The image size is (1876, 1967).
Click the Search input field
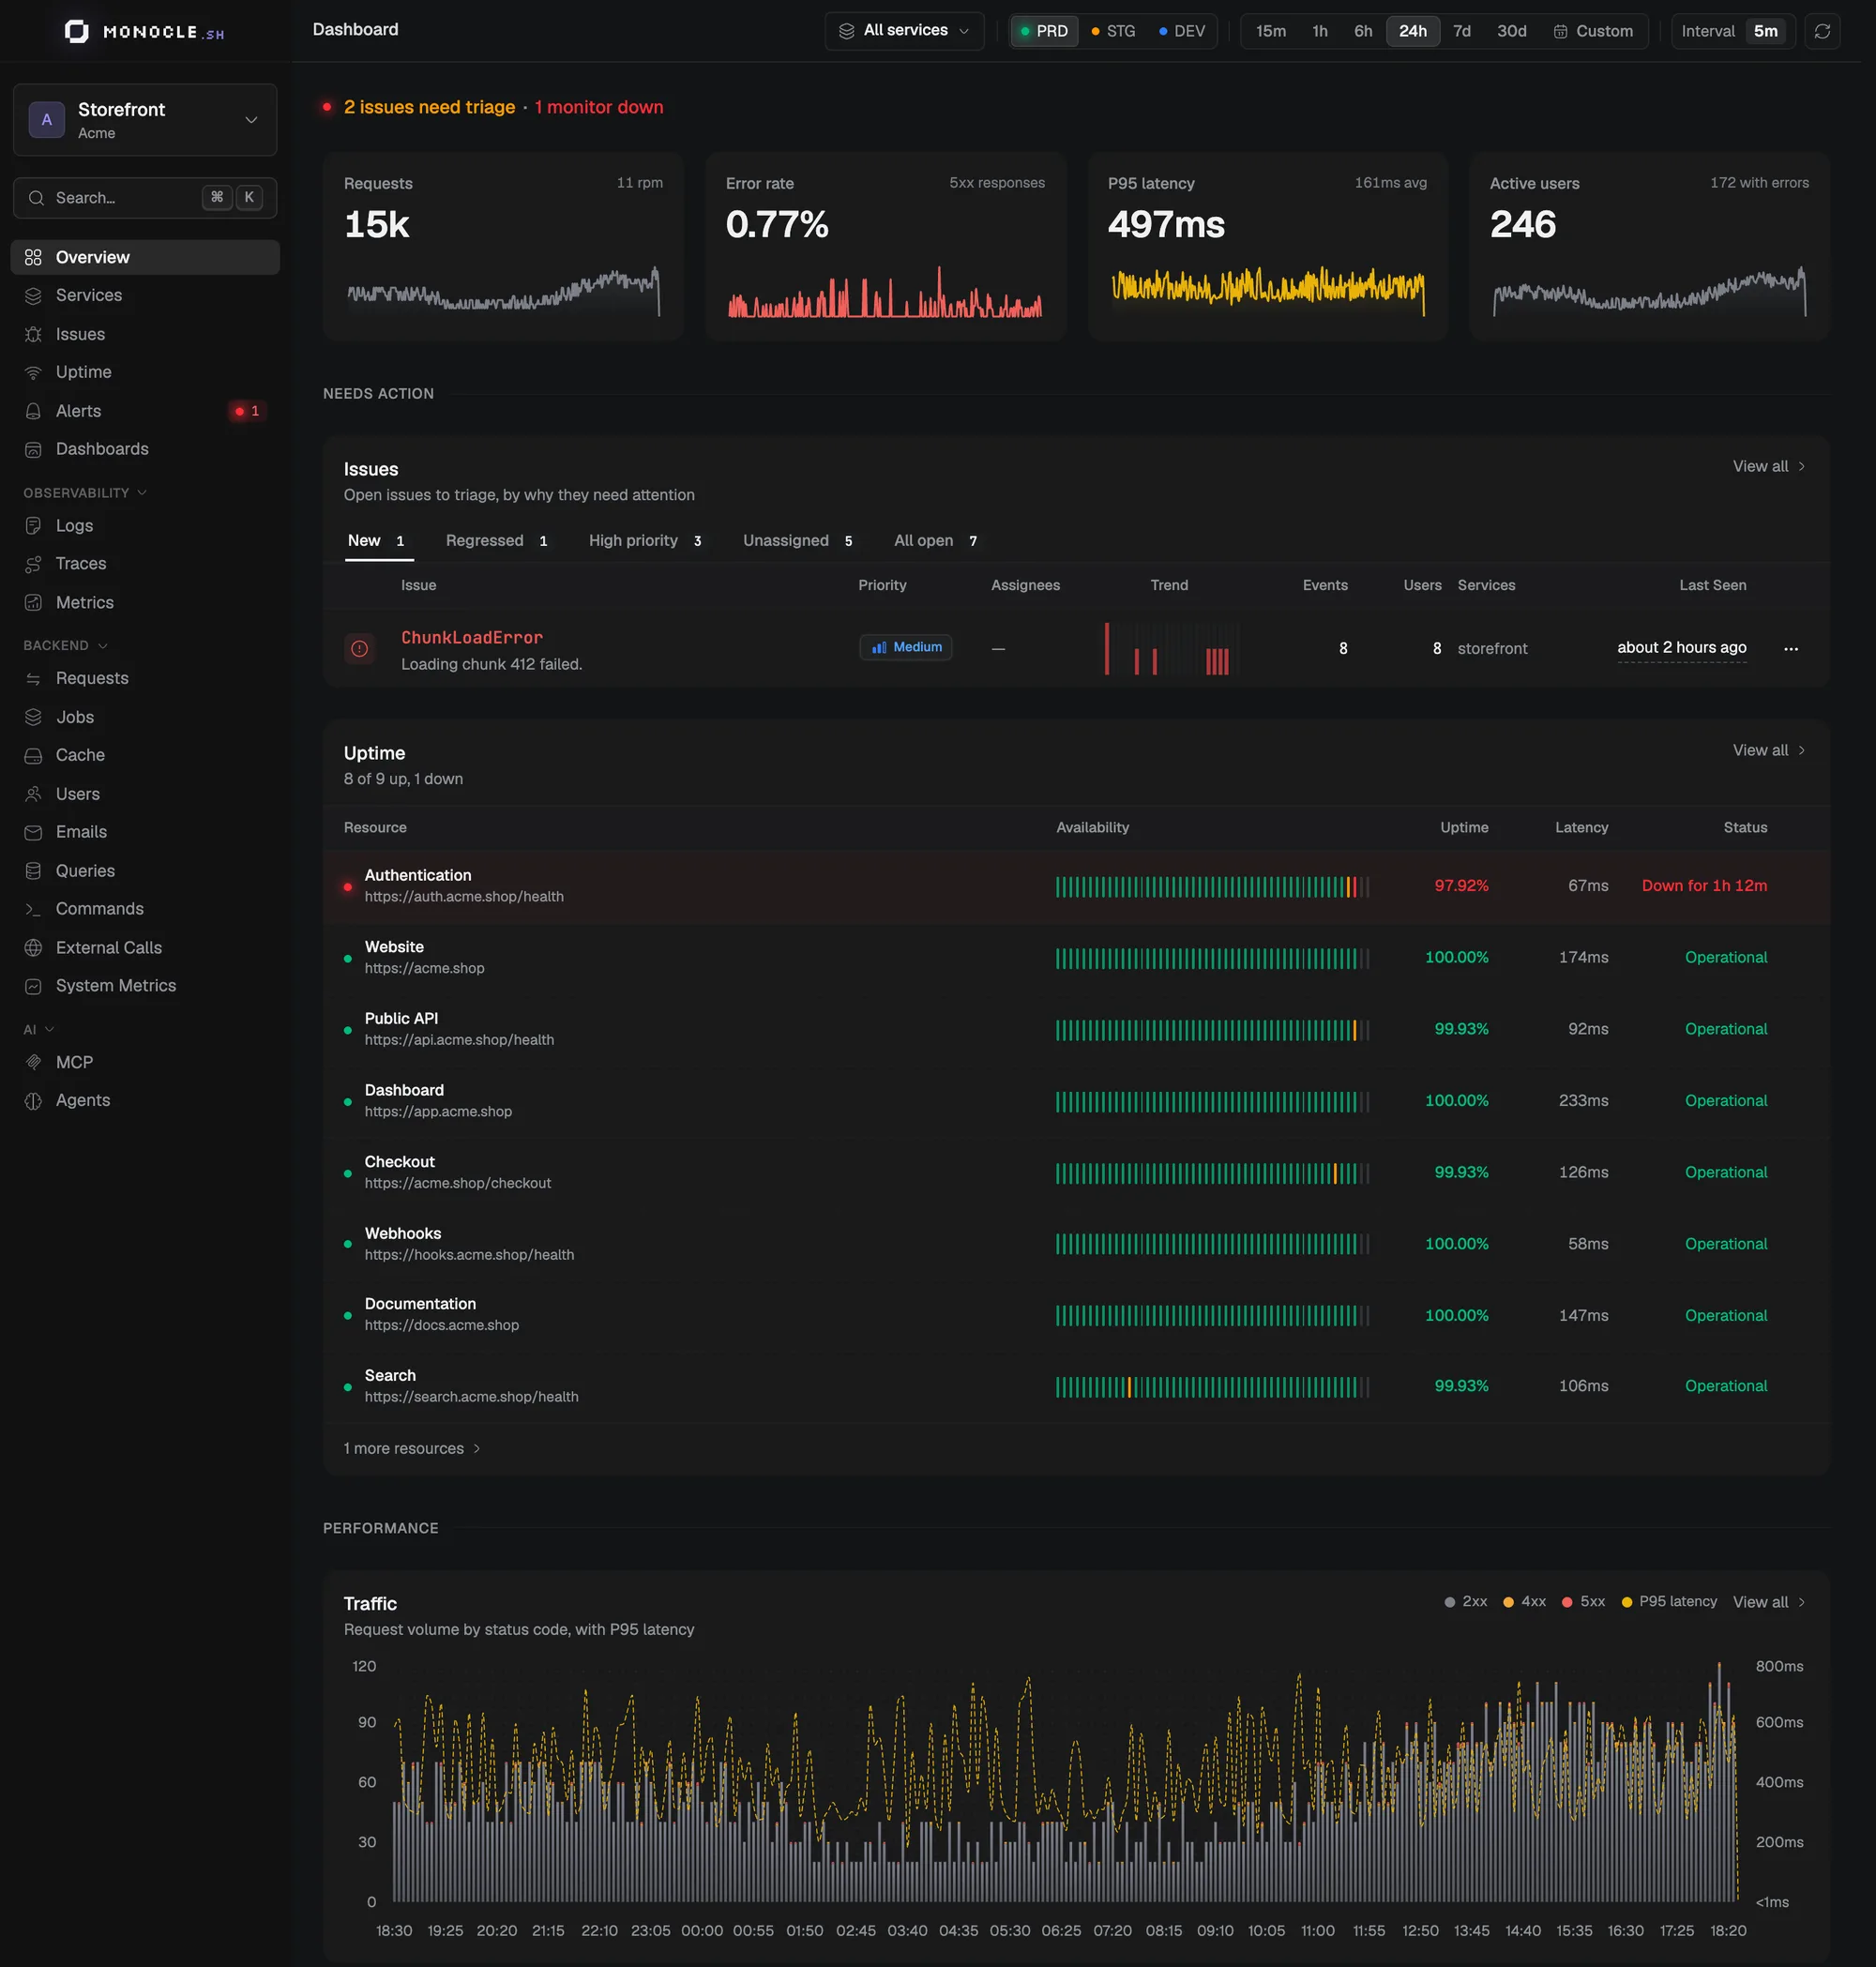tap(145, 198)
